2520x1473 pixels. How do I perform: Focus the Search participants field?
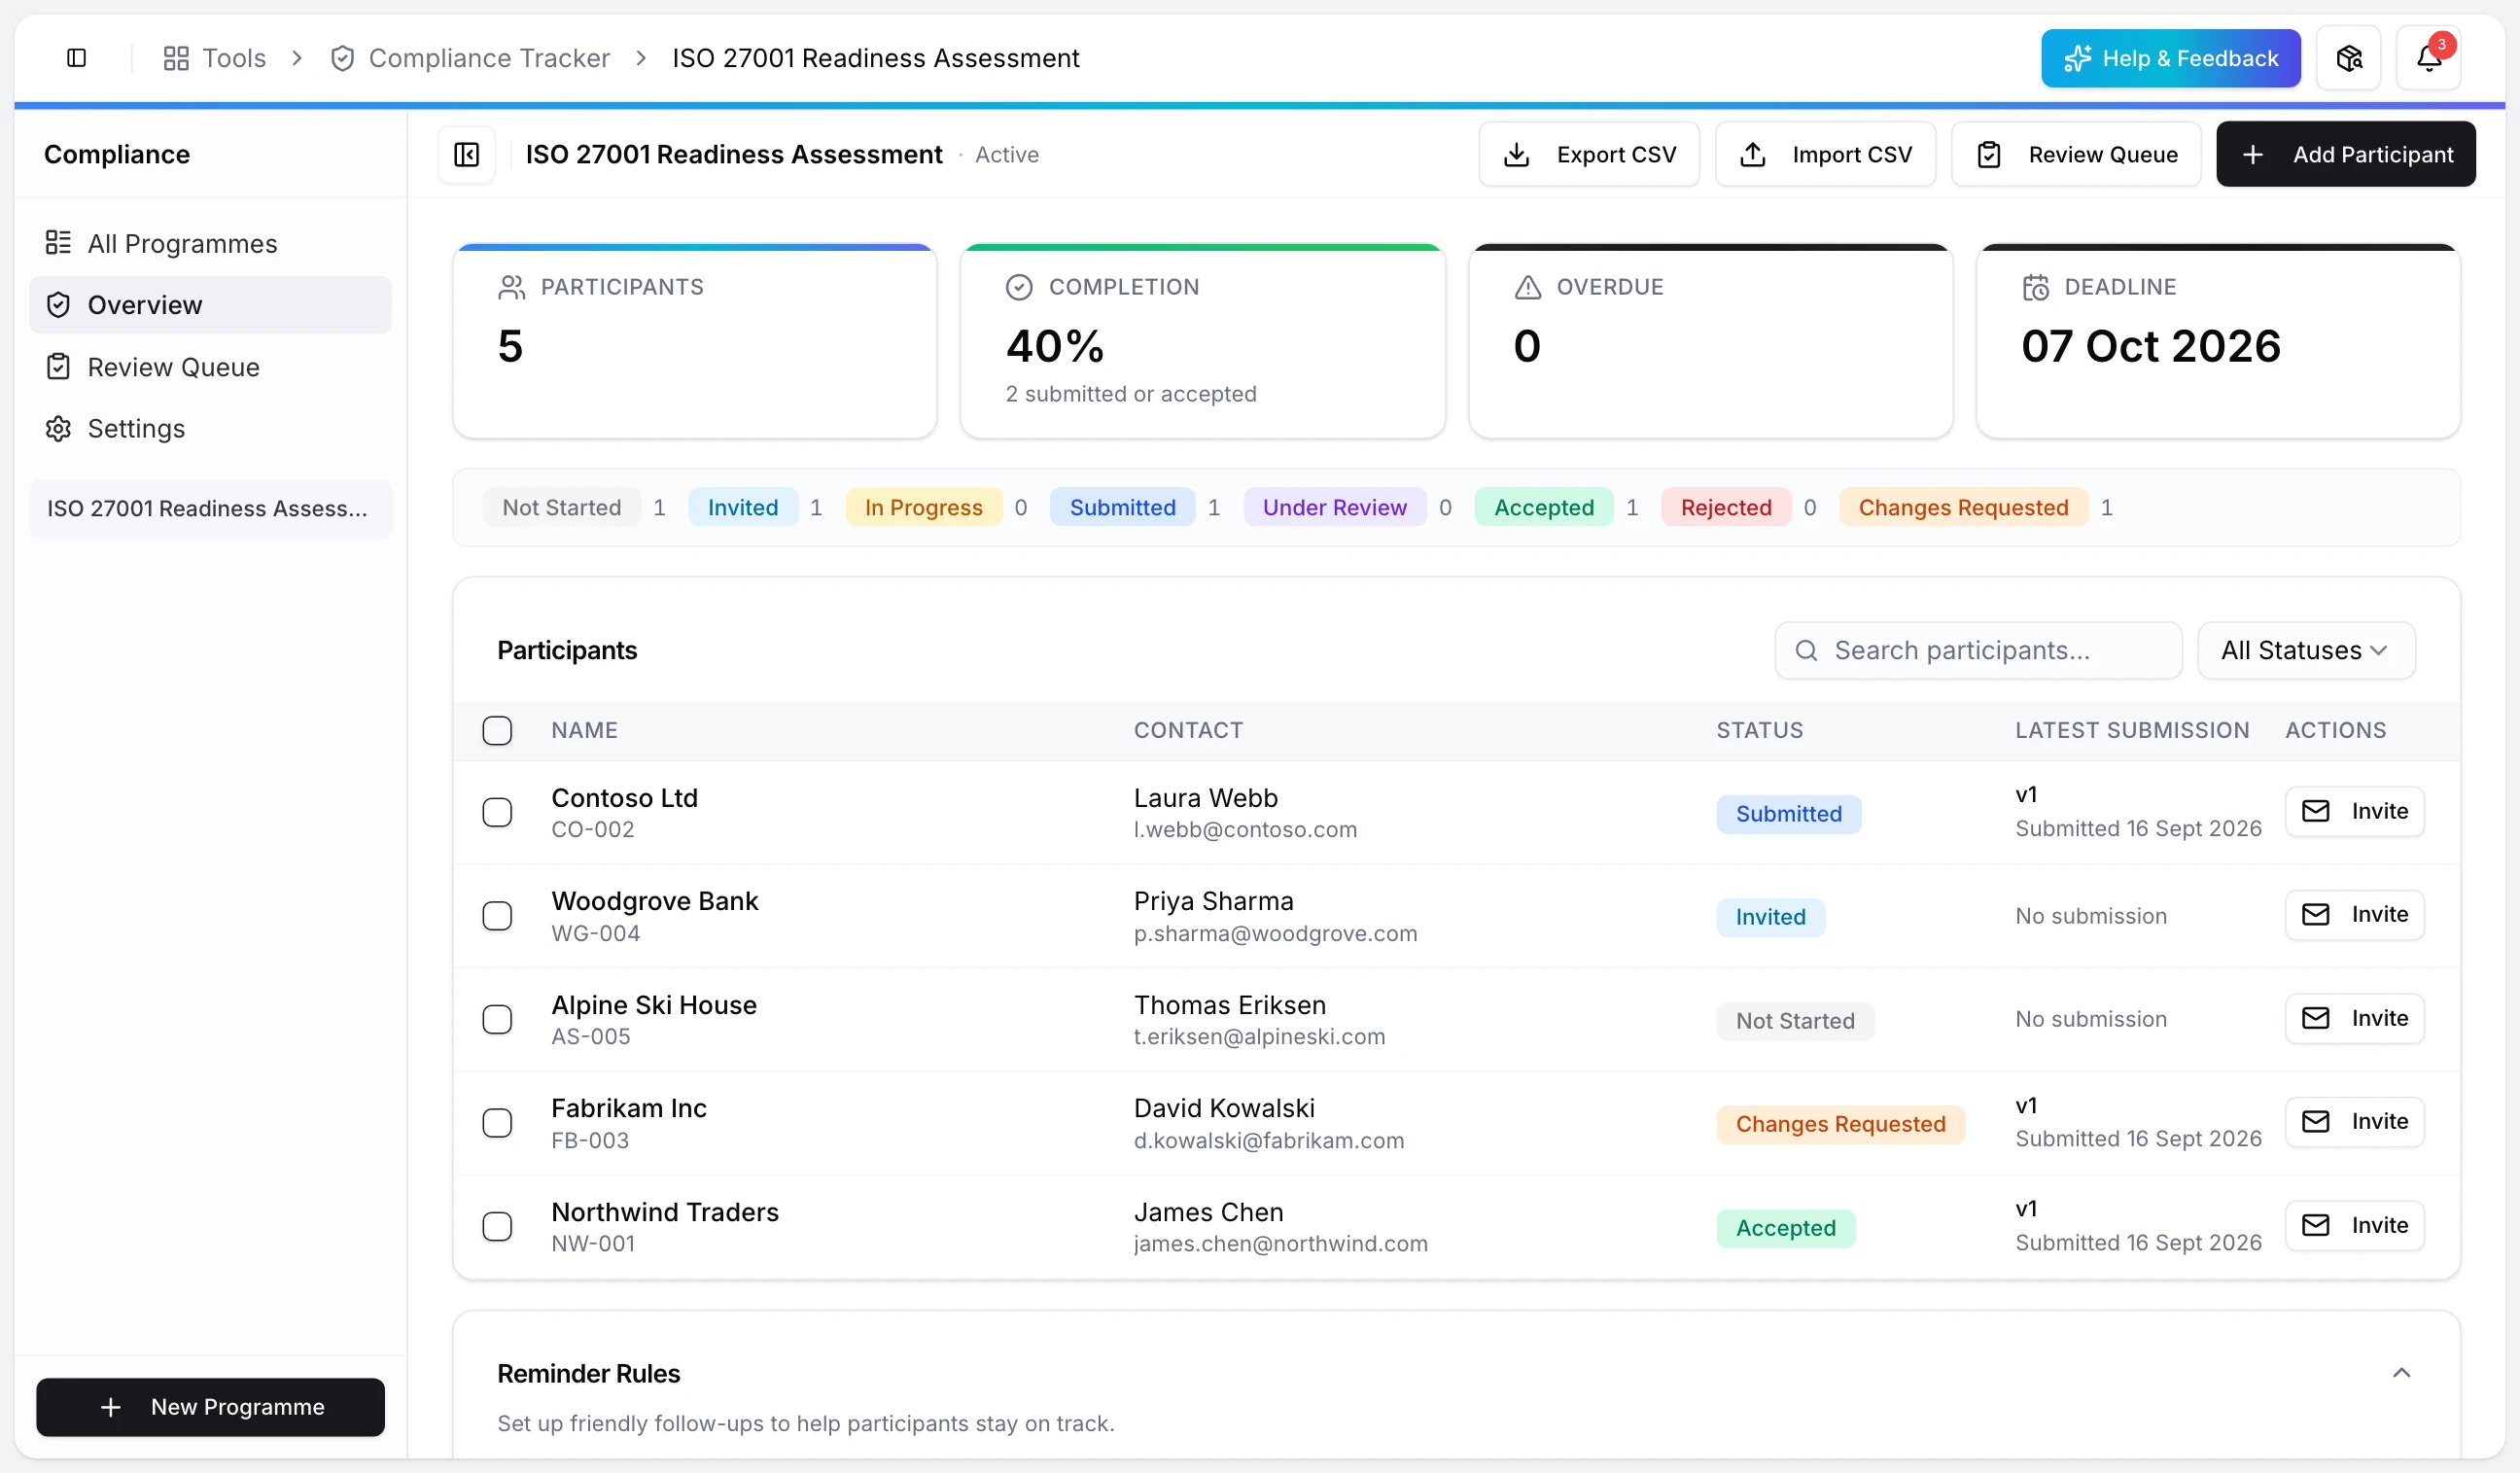1978,650
